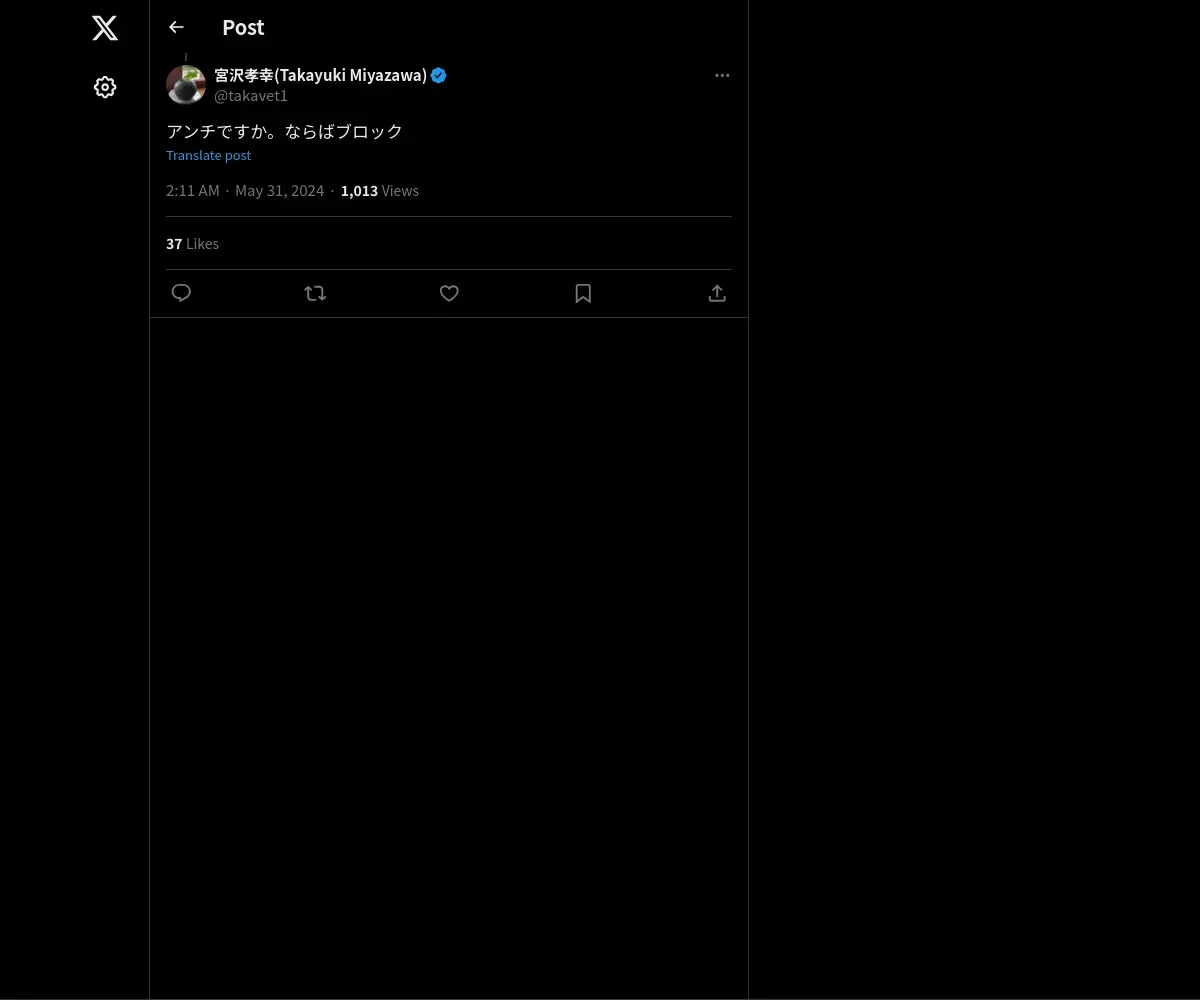This screenshot has width=1200, height=1000.
Task: Open the three-dot more options menu
Action: coord(722,75)
